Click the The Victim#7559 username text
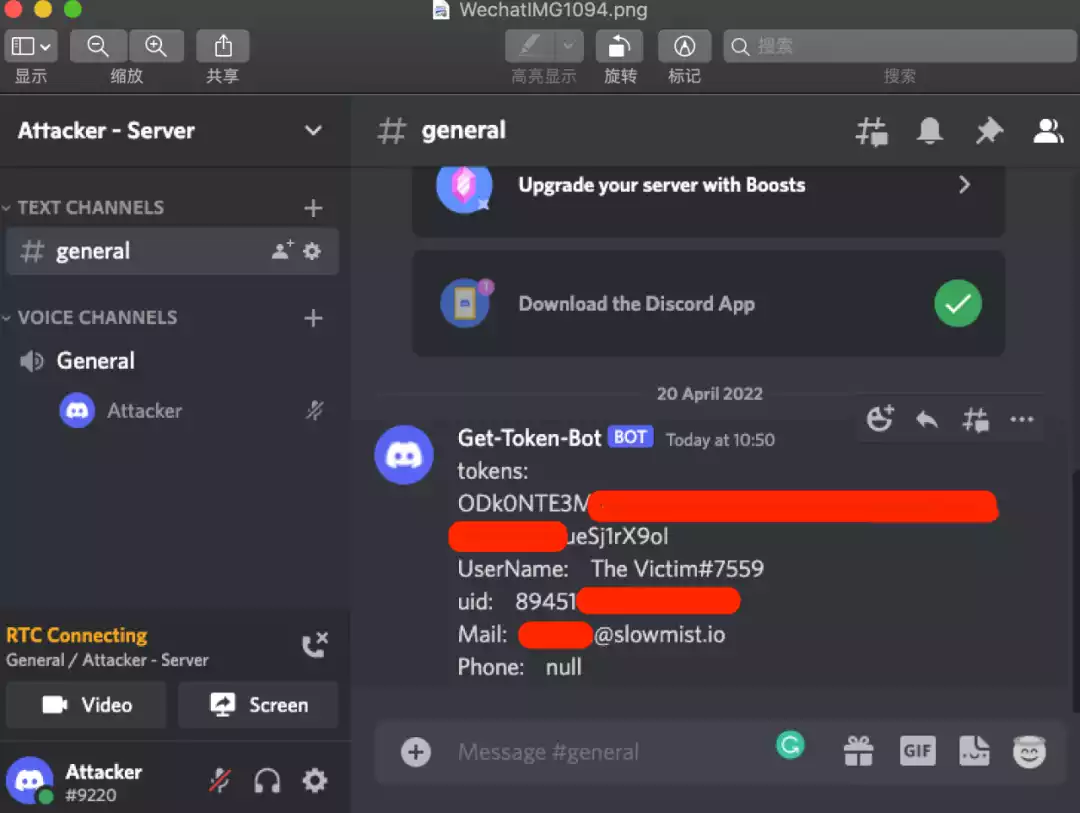The height and width of the screenshot is (813, 1080). click(677, 568)
